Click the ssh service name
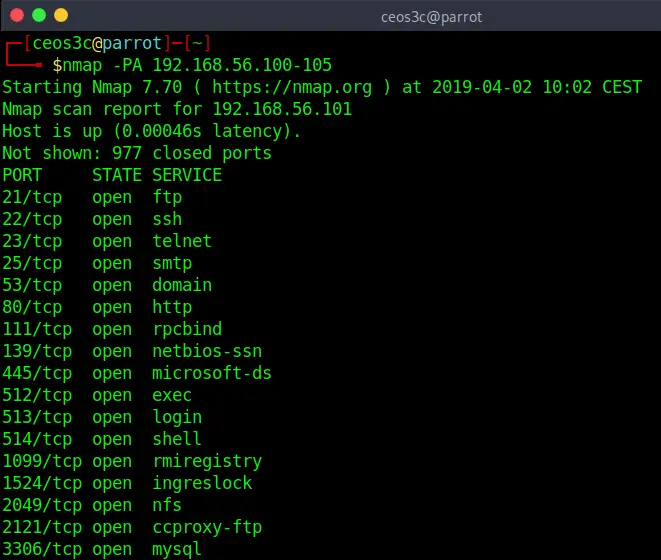This screenshot has height=560, width=661. [167, 219]
